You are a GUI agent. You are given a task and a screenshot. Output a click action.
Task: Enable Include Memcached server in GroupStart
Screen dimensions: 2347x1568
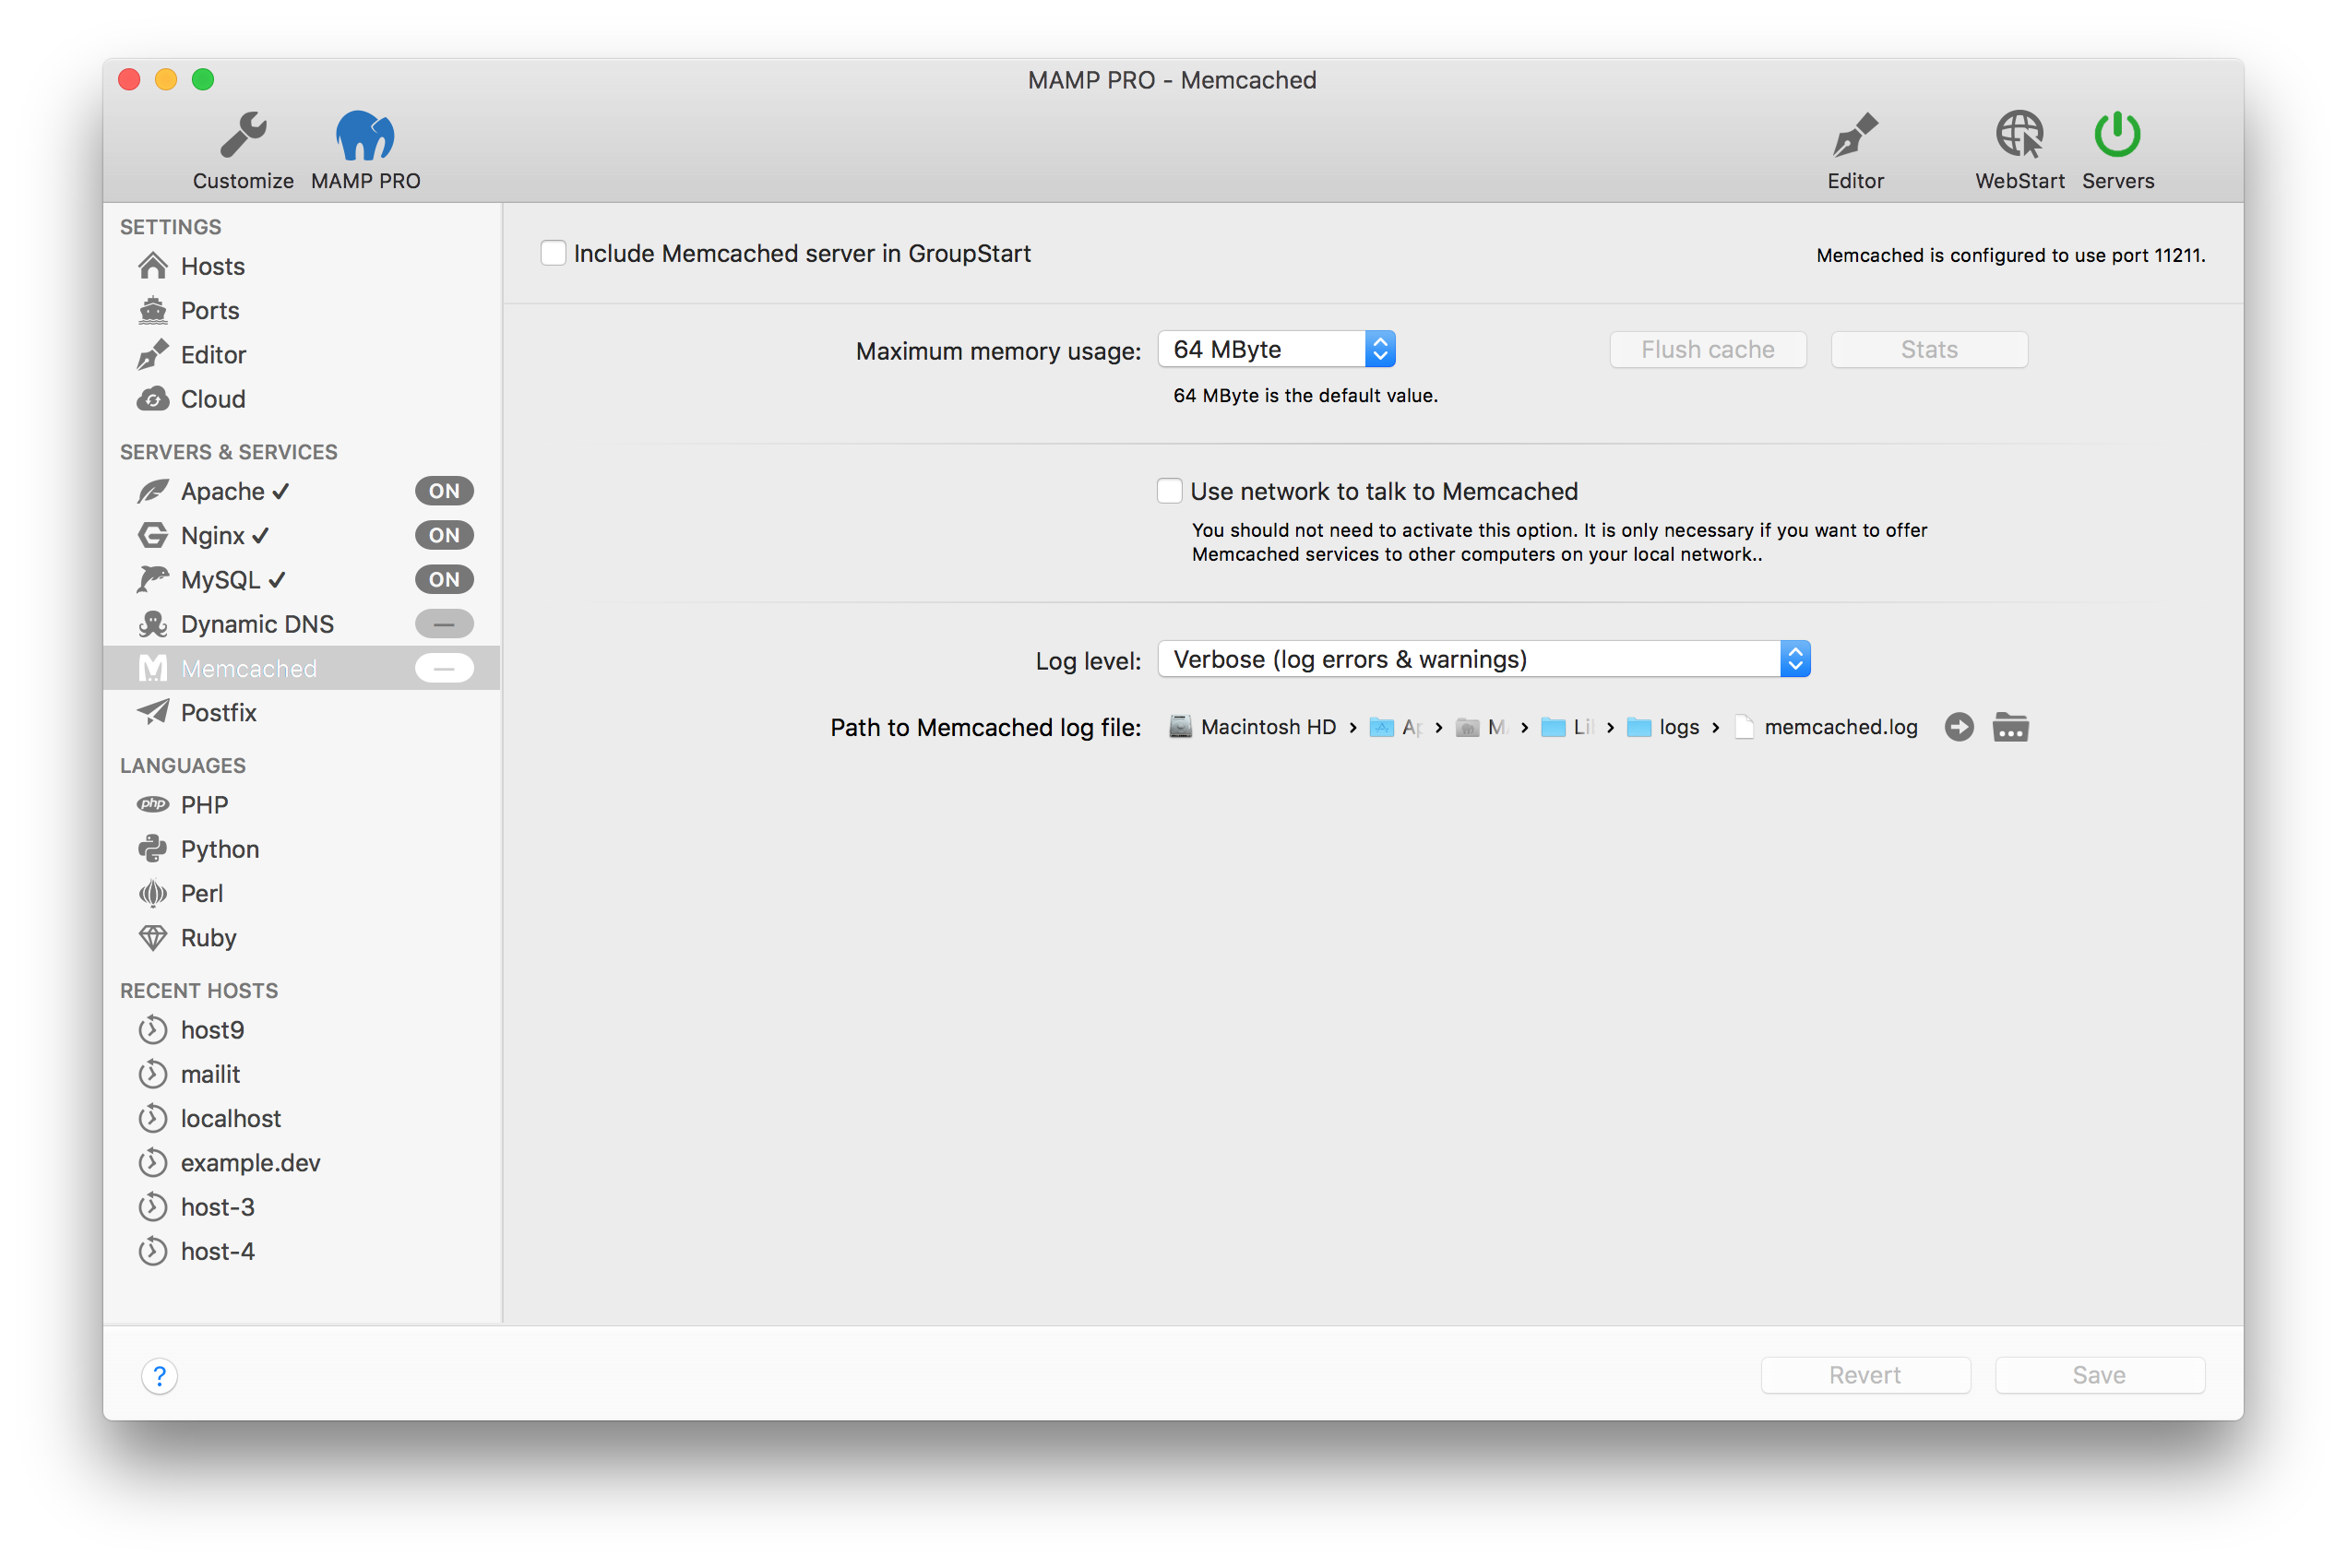(x=553, y=253)
